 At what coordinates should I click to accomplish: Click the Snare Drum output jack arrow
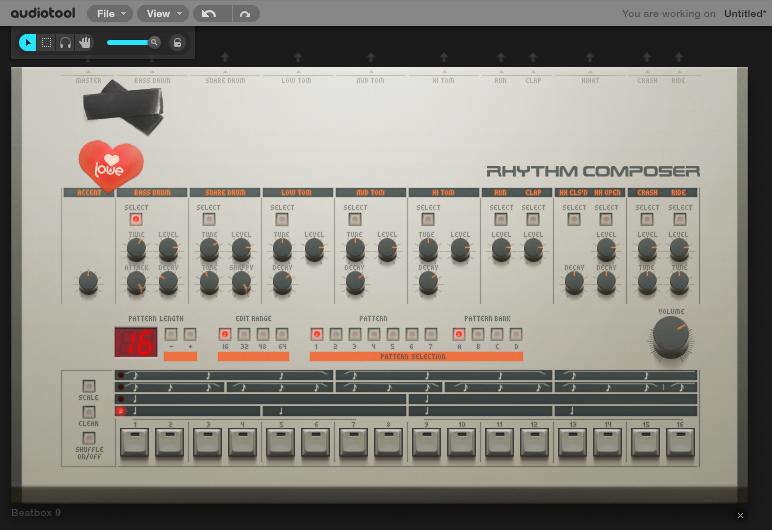tap(225, 58)
